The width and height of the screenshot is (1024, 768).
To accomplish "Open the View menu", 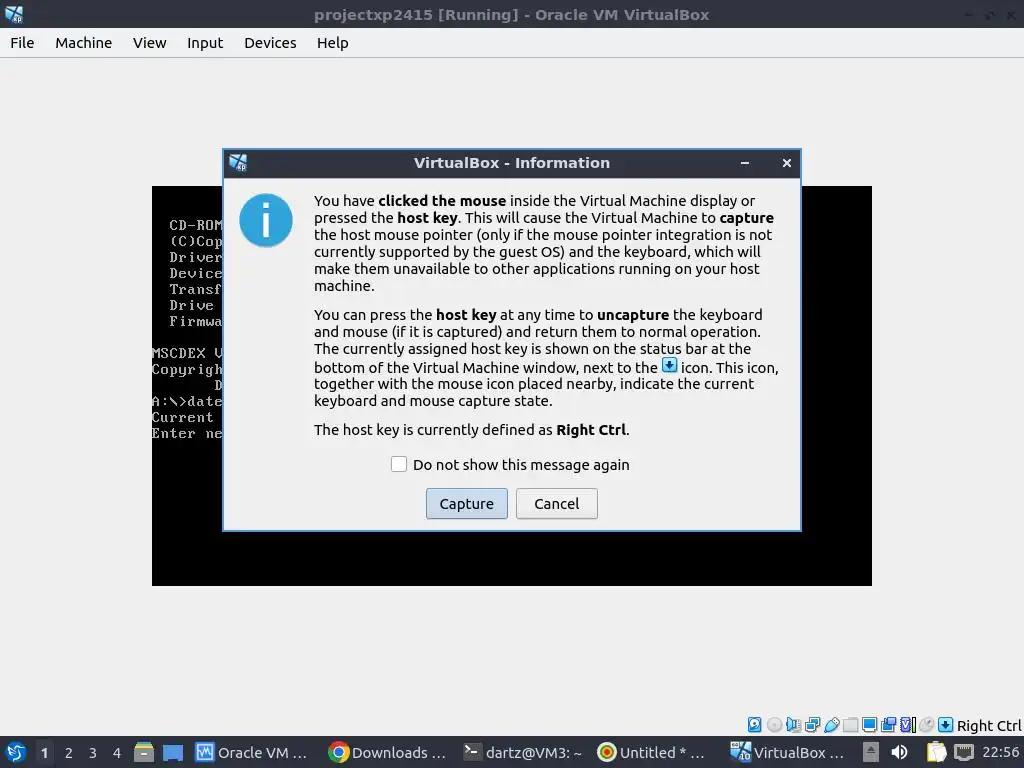I will [150, 42].
